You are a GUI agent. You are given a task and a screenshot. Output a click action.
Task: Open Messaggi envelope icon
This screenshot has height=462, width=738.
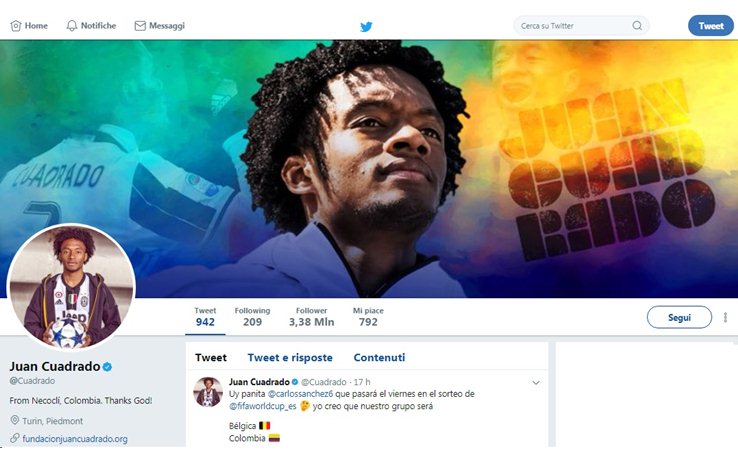click(140, 26)
